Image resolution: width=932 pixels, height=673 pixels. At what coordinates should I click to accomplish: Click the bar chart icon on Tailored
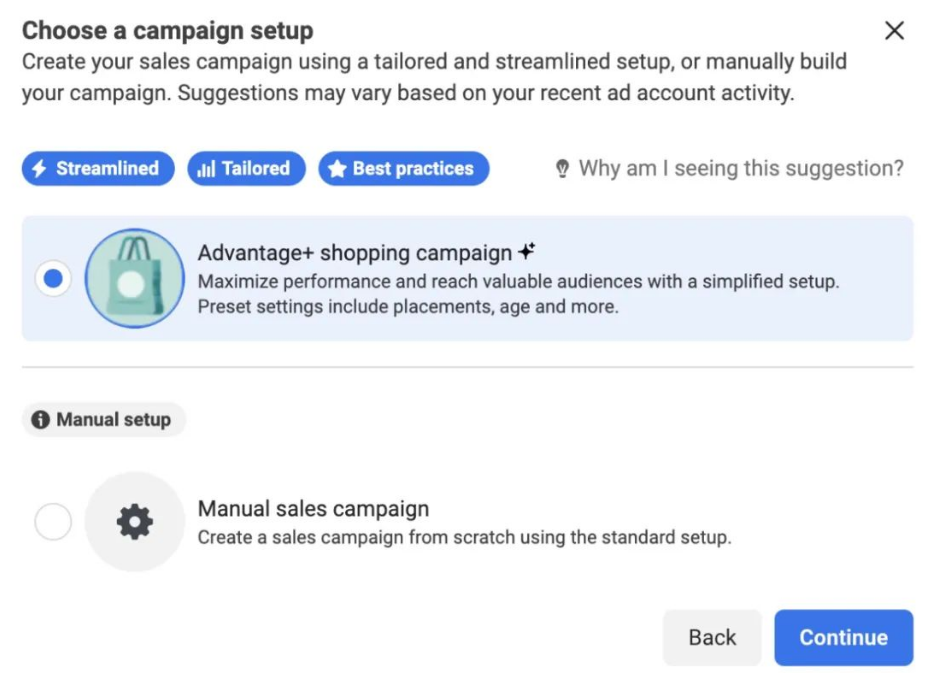[x=206, y=169]
